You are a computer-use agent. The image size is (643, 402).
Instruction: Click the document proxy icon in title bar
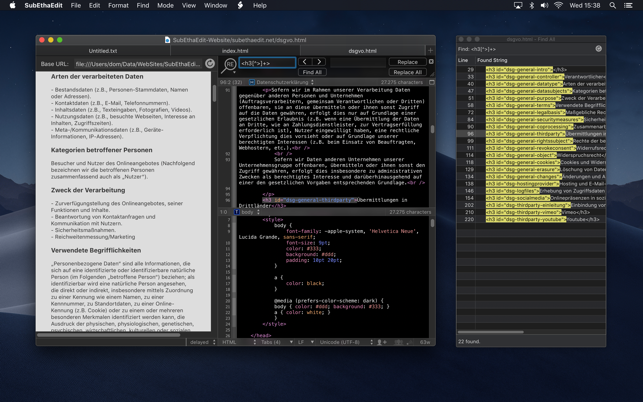(x=167, y=40)
